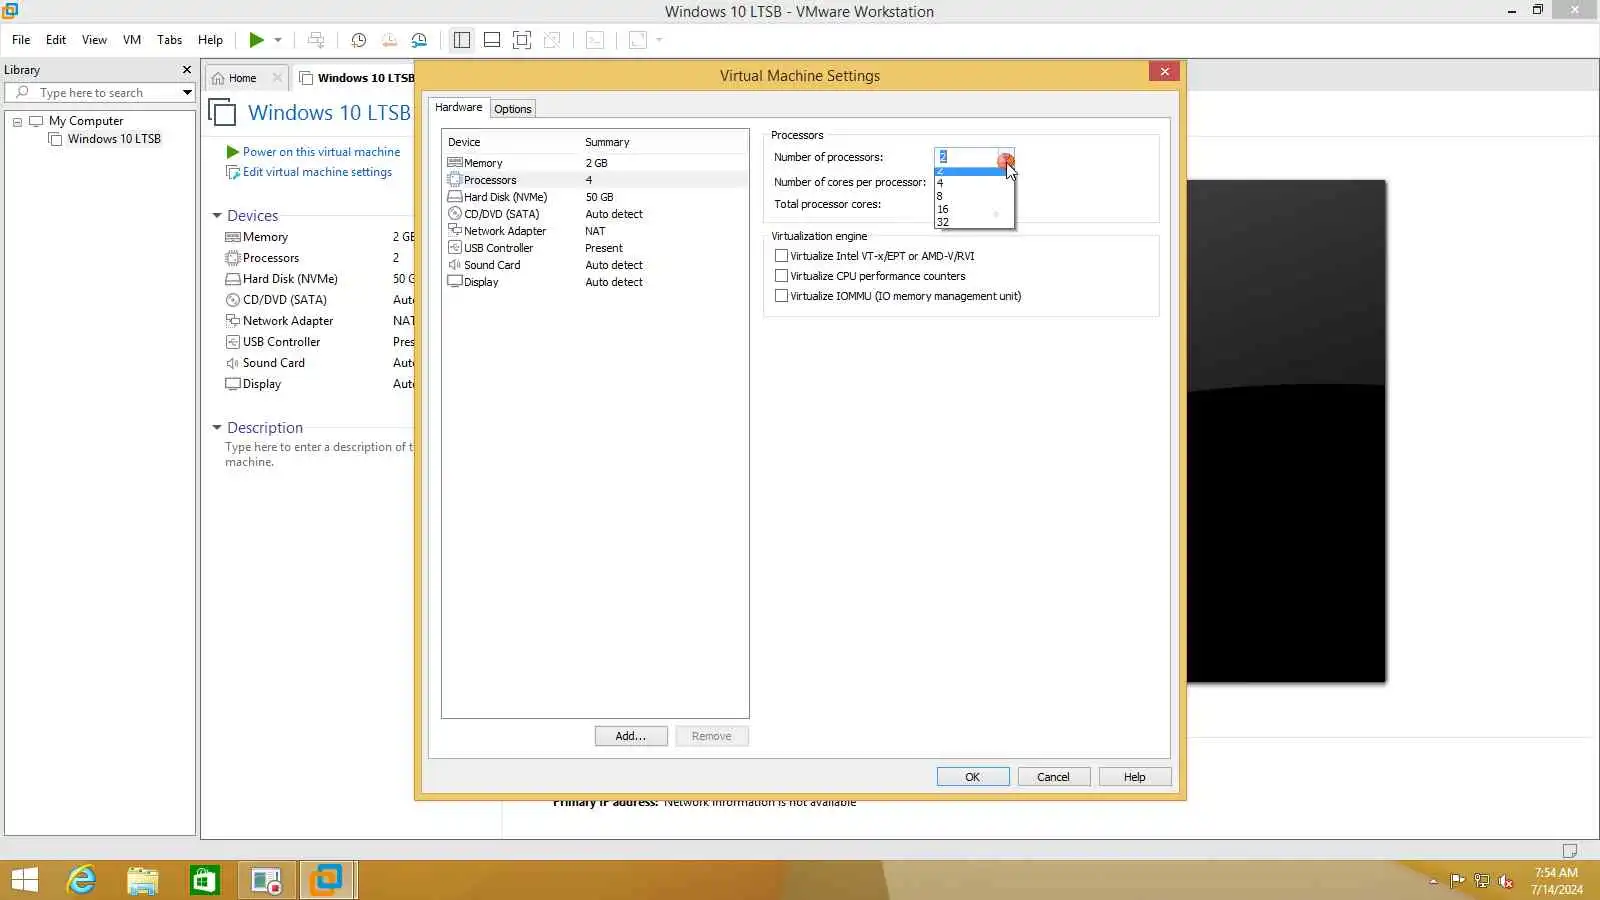Select the Hardware tab in settings
Image resolution: width=1600 pixels, height=900 pixels.
point(458,107)
